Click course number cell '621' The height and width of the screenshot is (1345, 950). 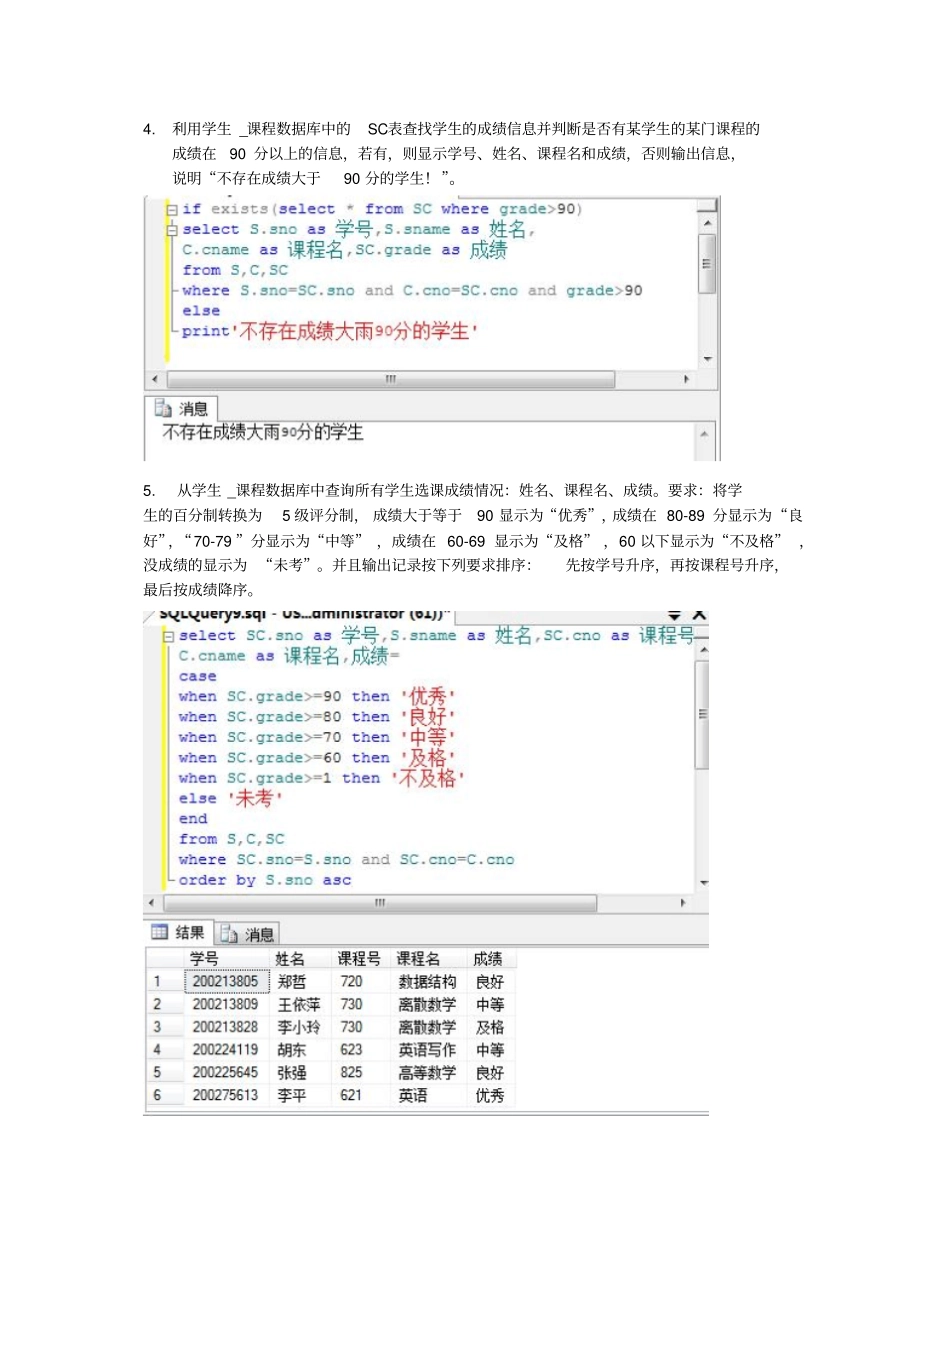[x=359, y=1096]
